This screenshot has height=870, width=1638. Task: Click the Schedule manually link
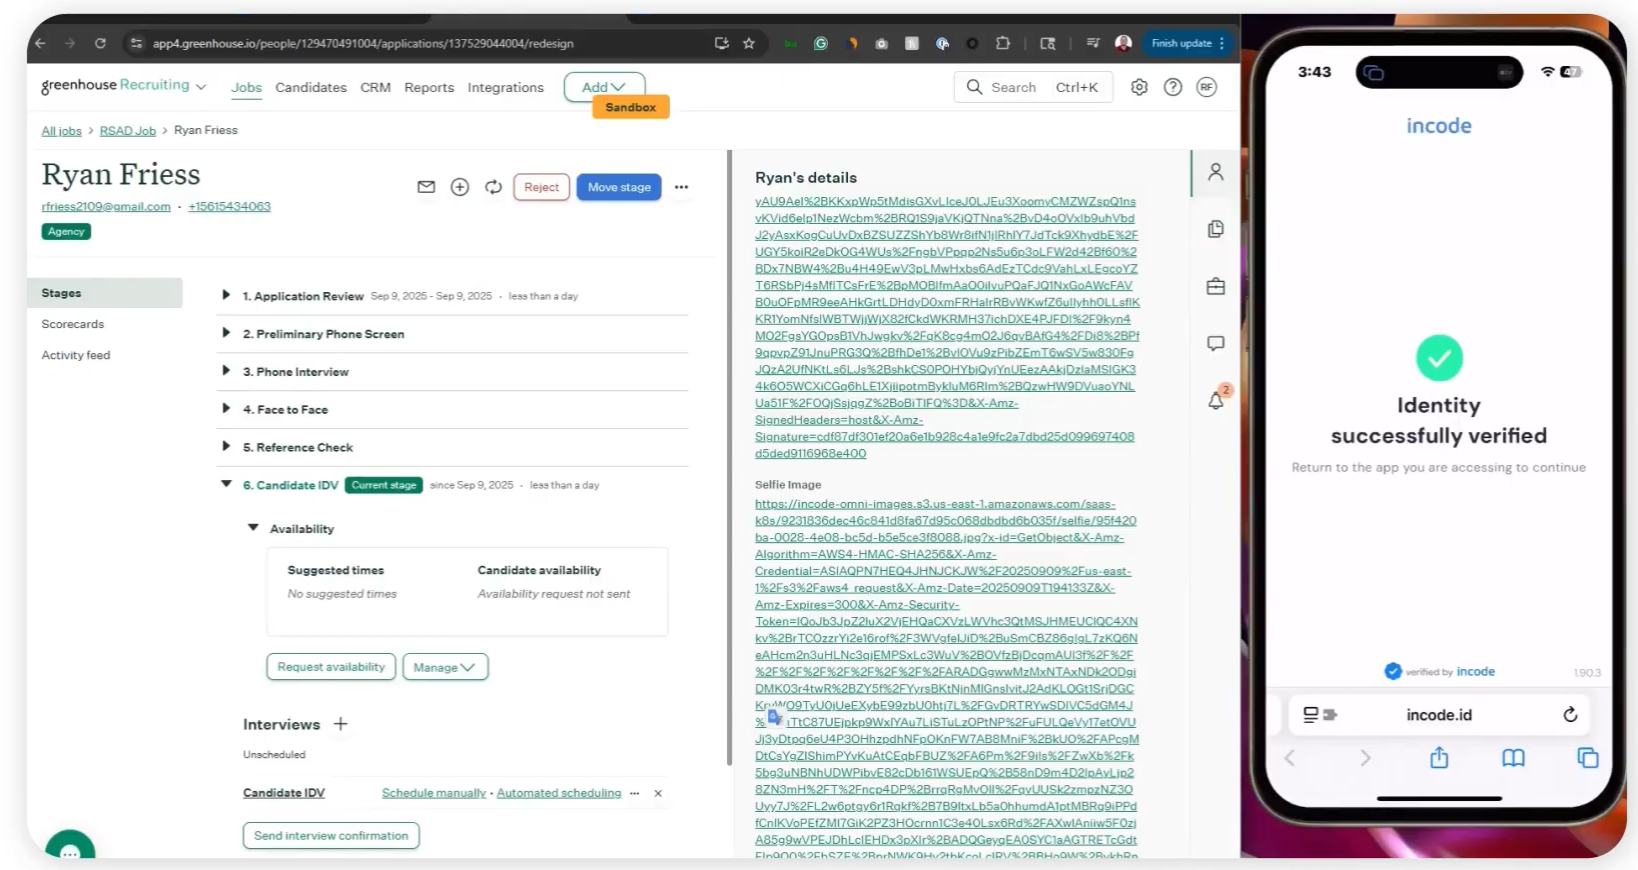[x=434, y=793]
